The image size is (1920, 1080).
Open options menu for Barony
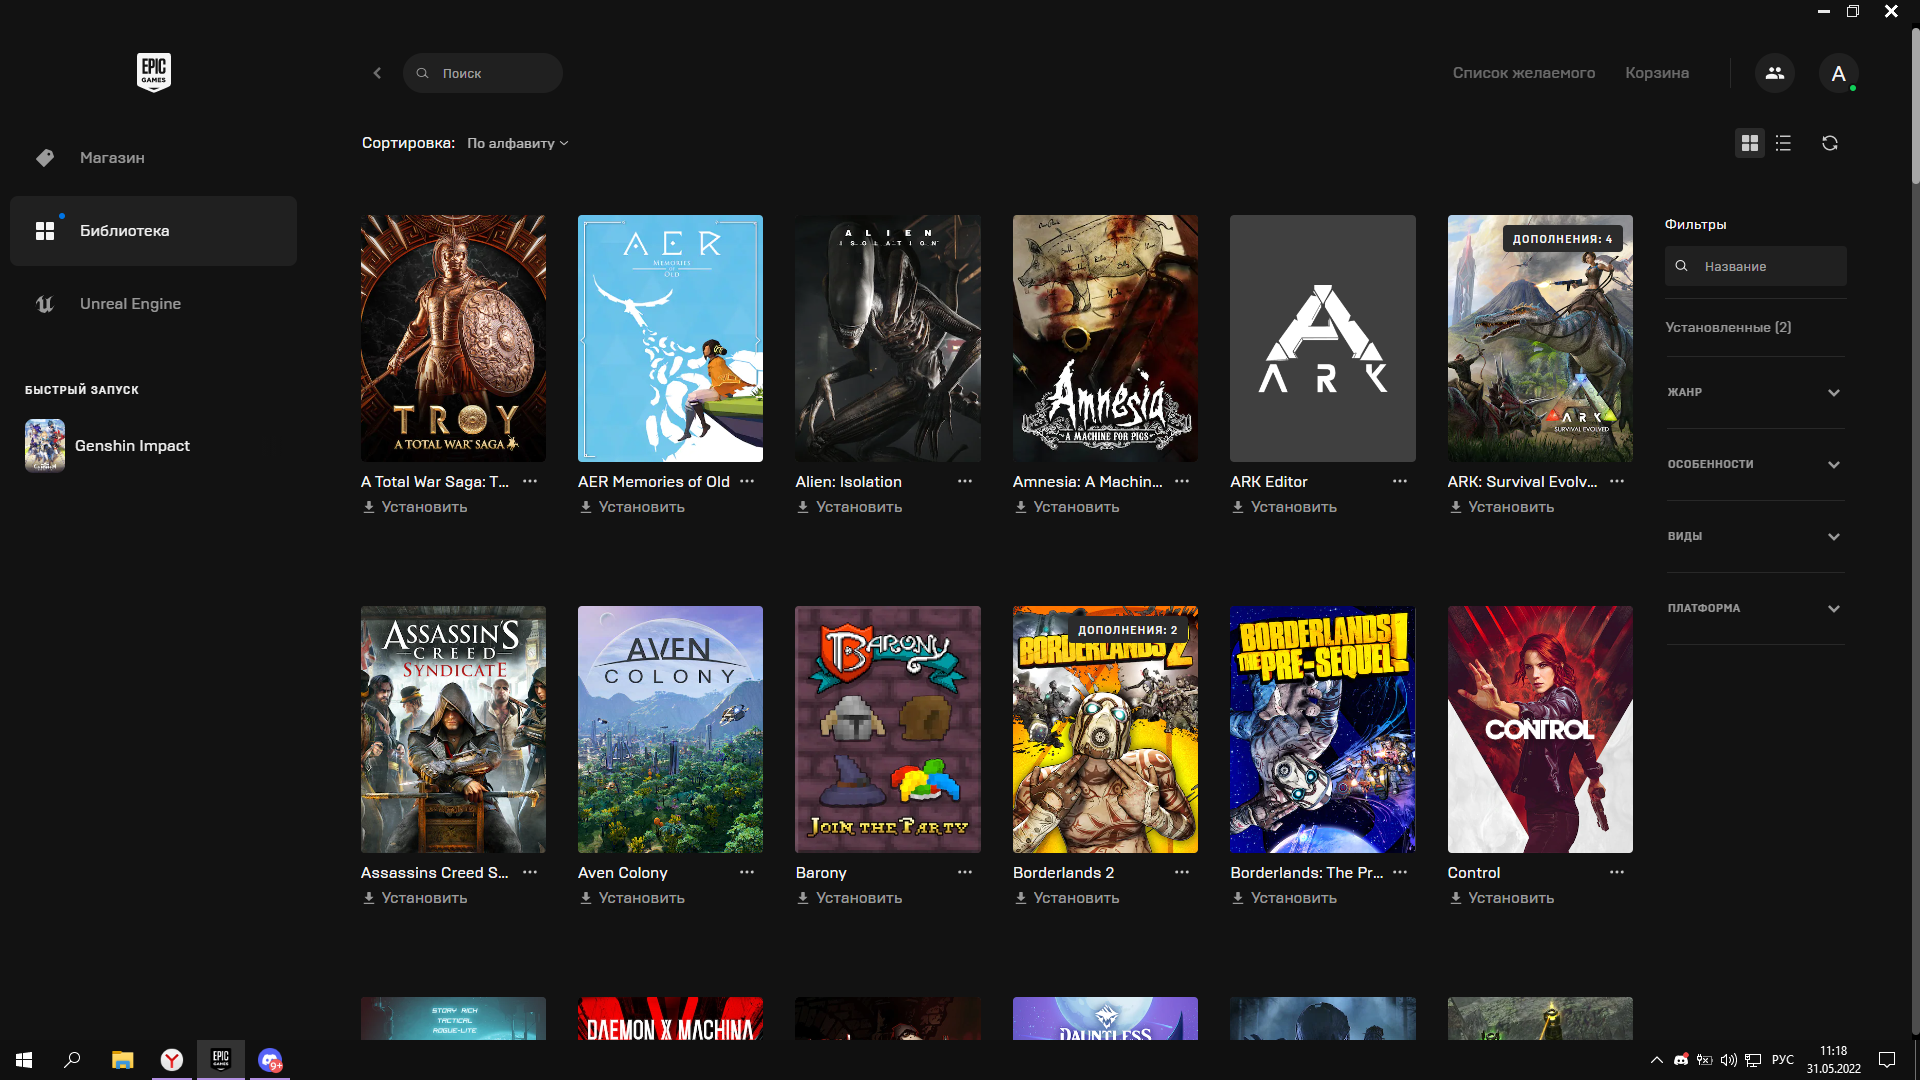(x=965, y=872)
